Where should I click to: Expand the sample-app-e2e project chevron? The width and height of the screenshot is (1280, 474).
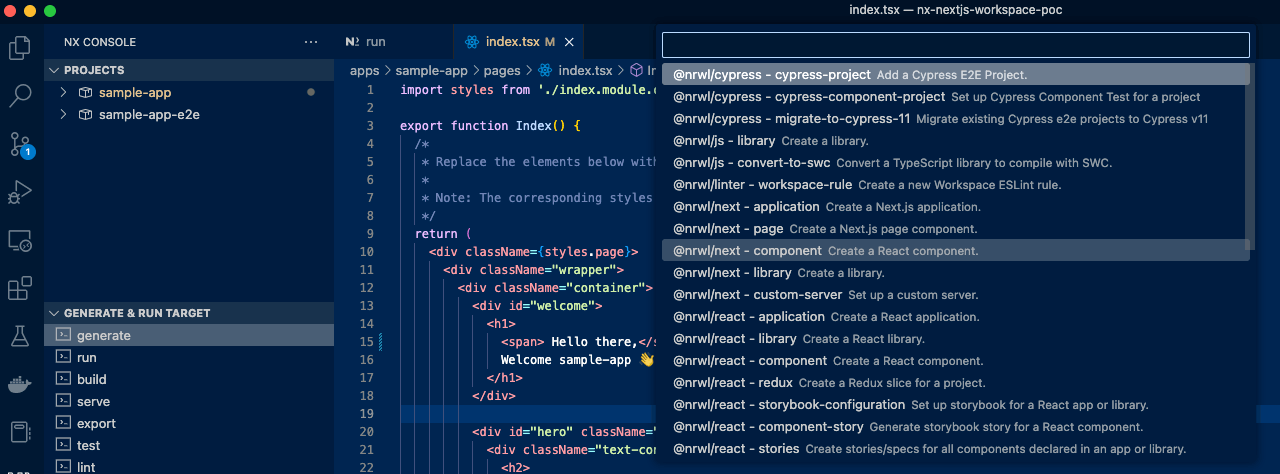pyautogui.click(x=64, y=115)
